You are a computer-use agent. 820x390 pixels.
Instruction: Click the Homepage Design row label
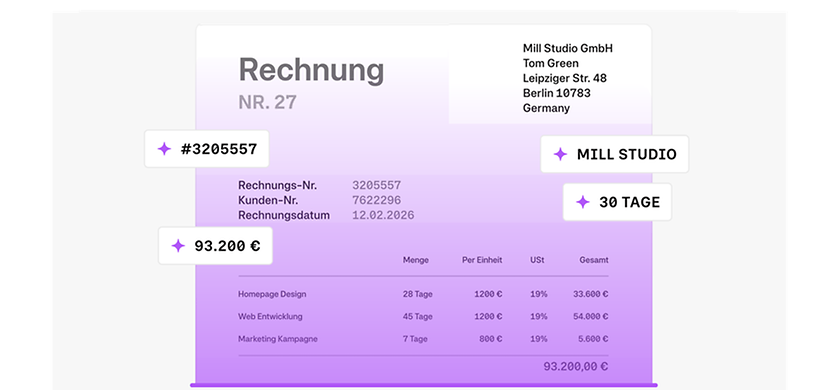[x=272, y=294]
